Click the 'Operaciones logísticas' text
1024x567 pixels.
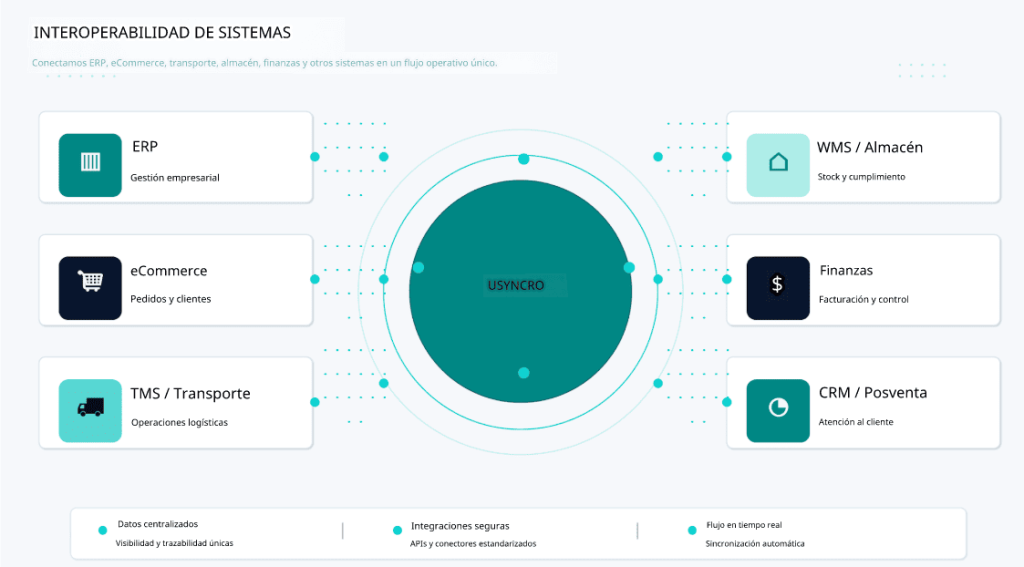pos(180,423)
